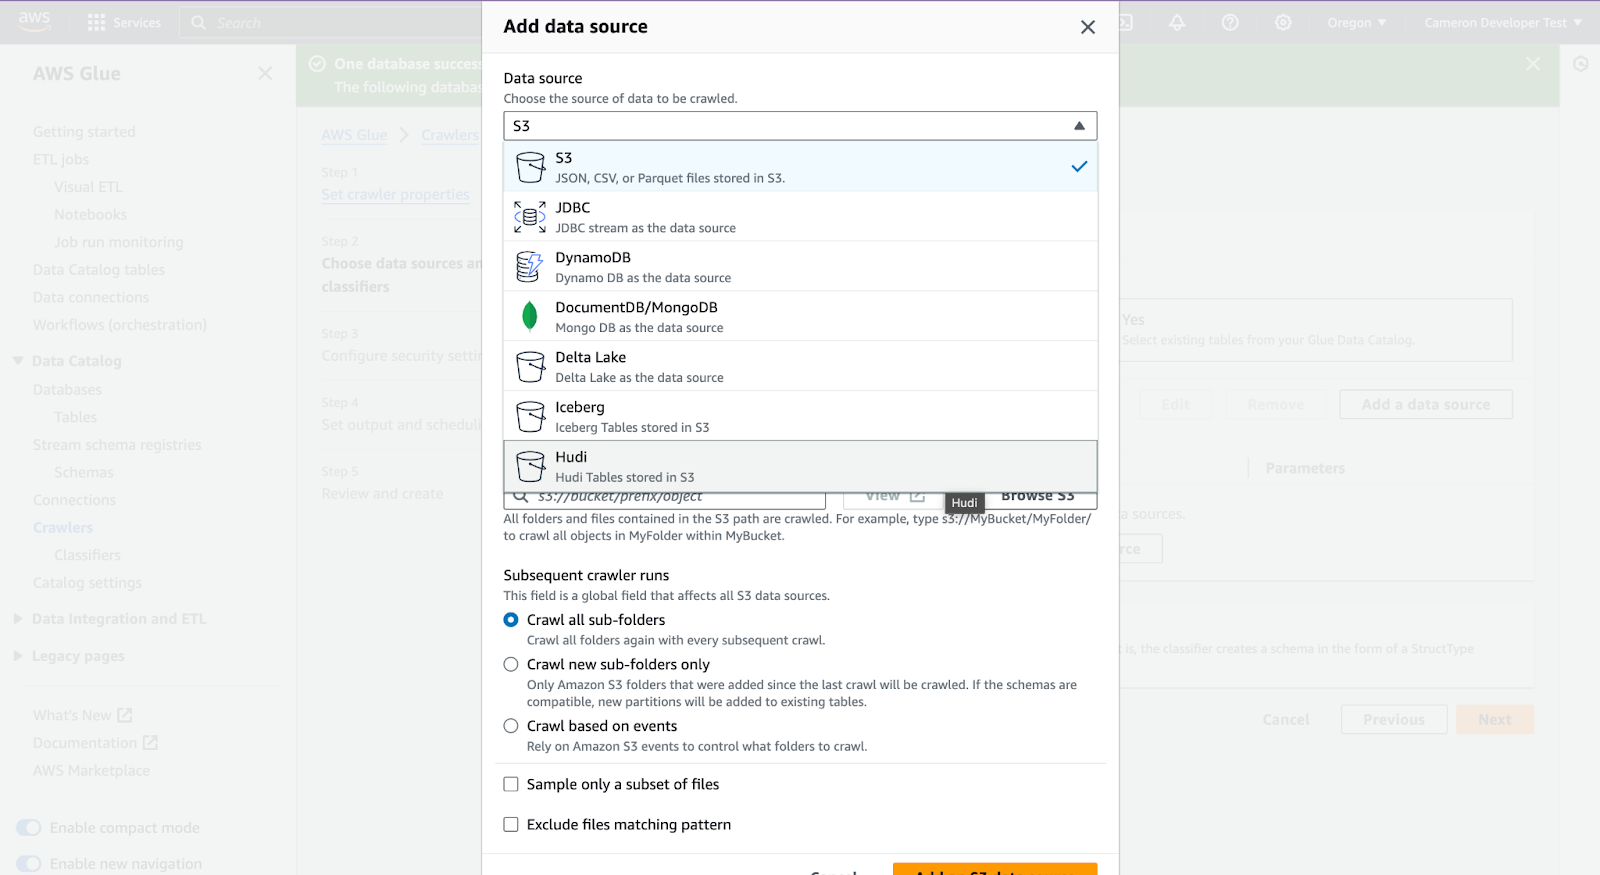The height and width of the screenshot is (875, 1600).
Task: Click the Documentation external link icon
Action: [x=150, y=743]
